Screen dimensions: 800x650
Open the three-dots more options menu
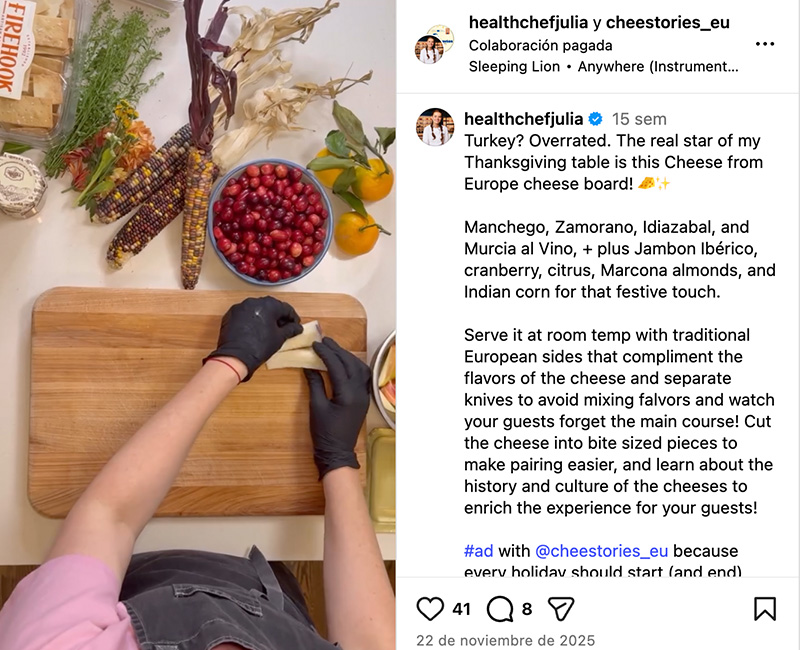(765, 44)
